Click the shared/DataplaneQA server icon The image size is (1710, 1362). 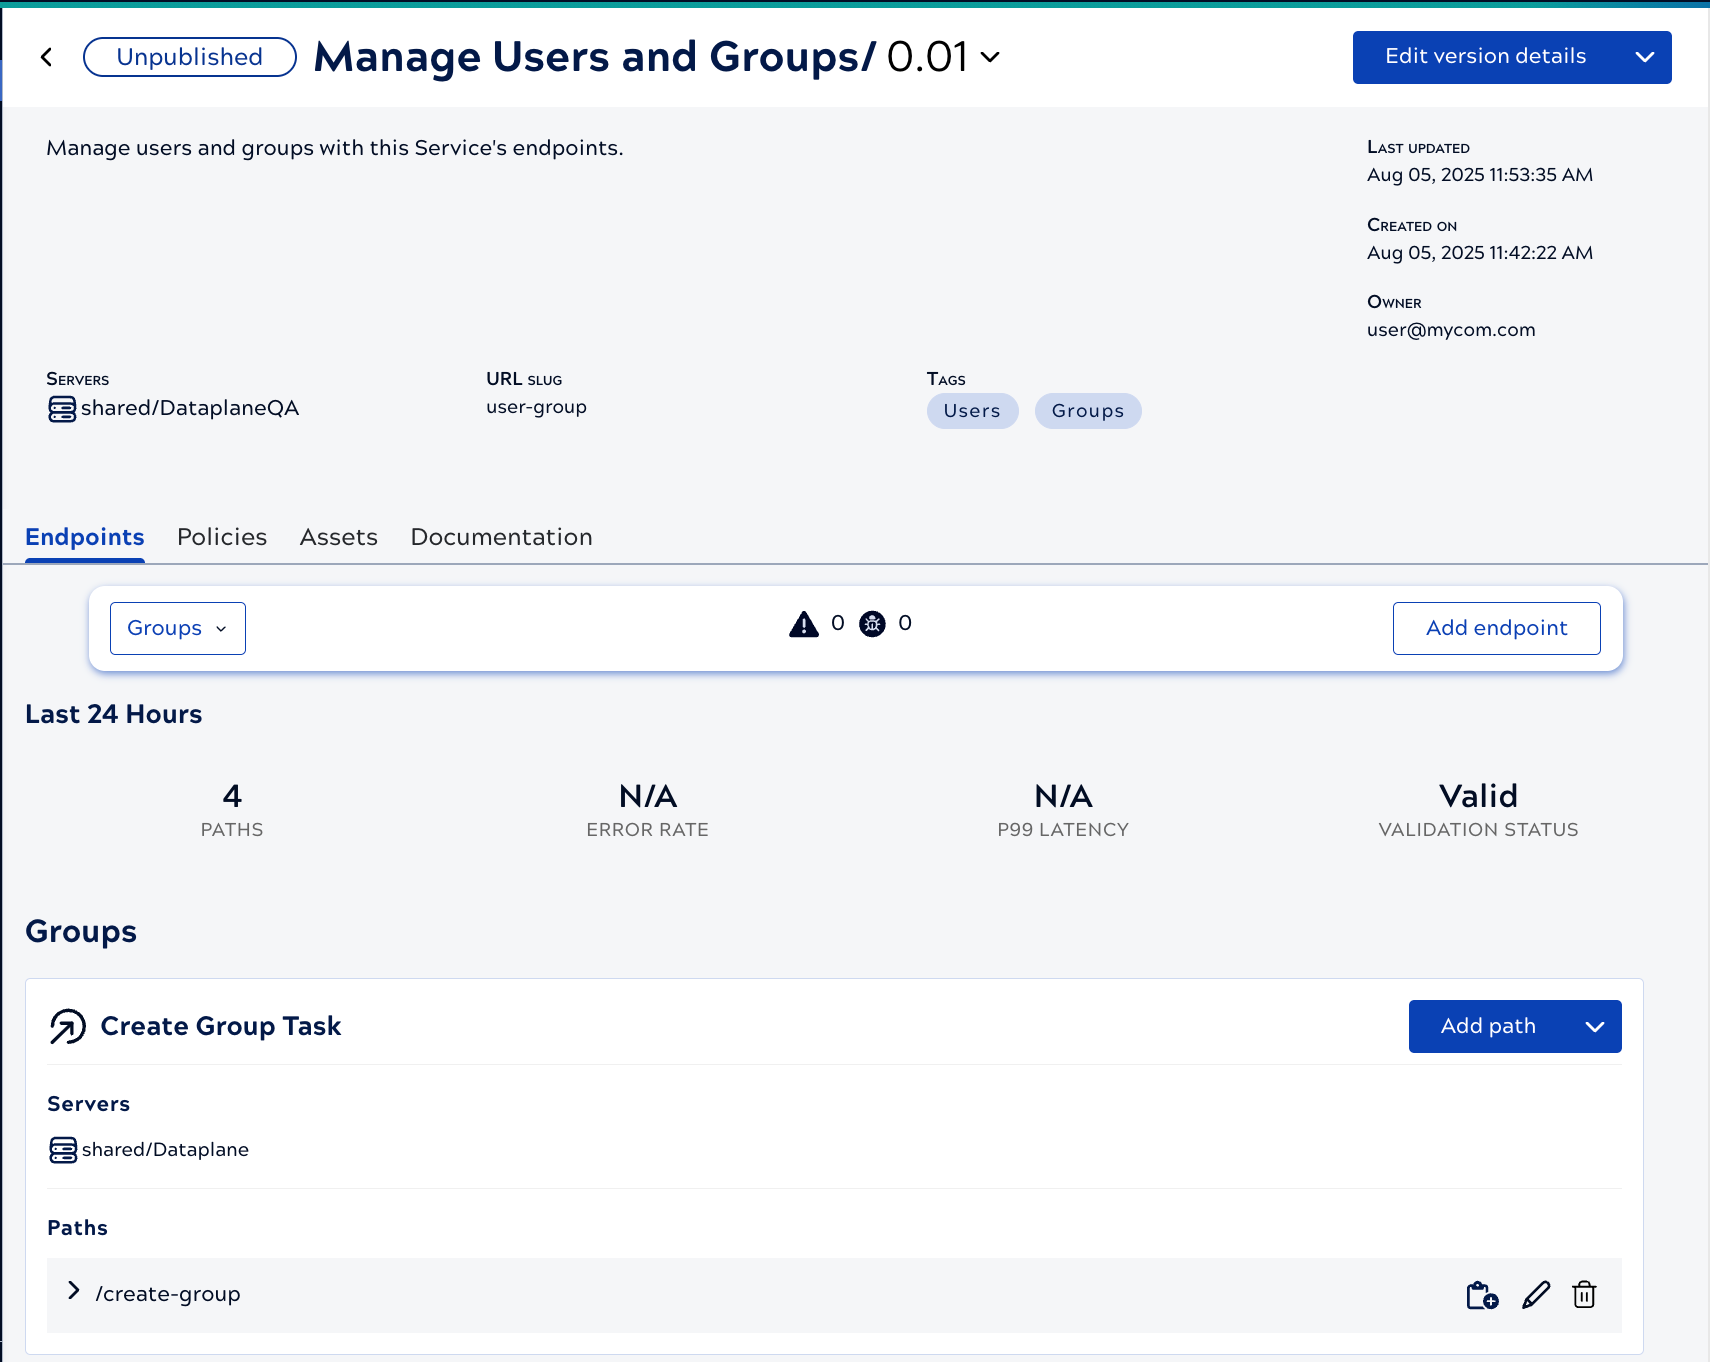click(x=62, y=409)
